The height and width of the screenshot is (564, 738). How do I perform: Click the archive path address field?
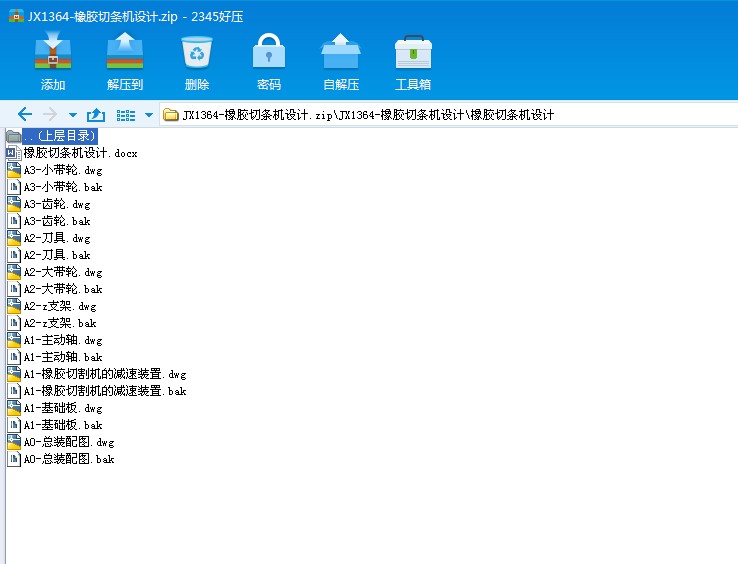[449, 114]
